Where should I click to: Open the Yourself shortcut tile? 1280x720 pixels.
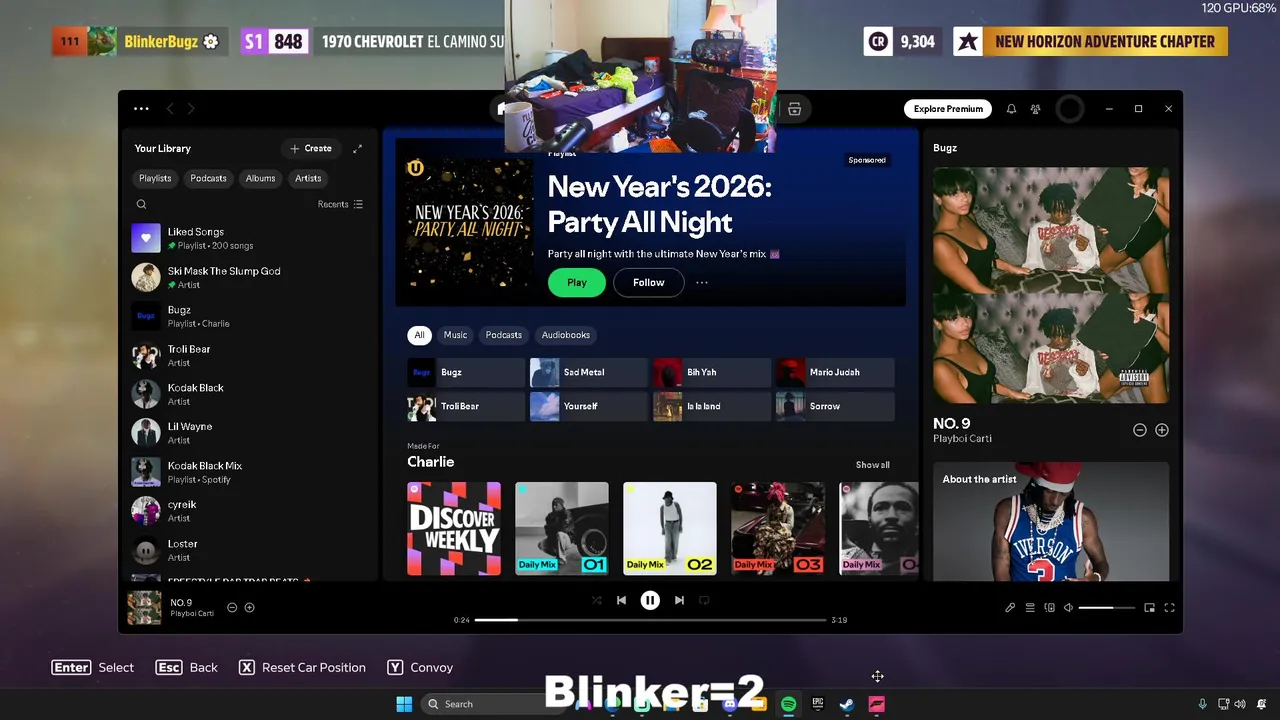coord(589,406)
